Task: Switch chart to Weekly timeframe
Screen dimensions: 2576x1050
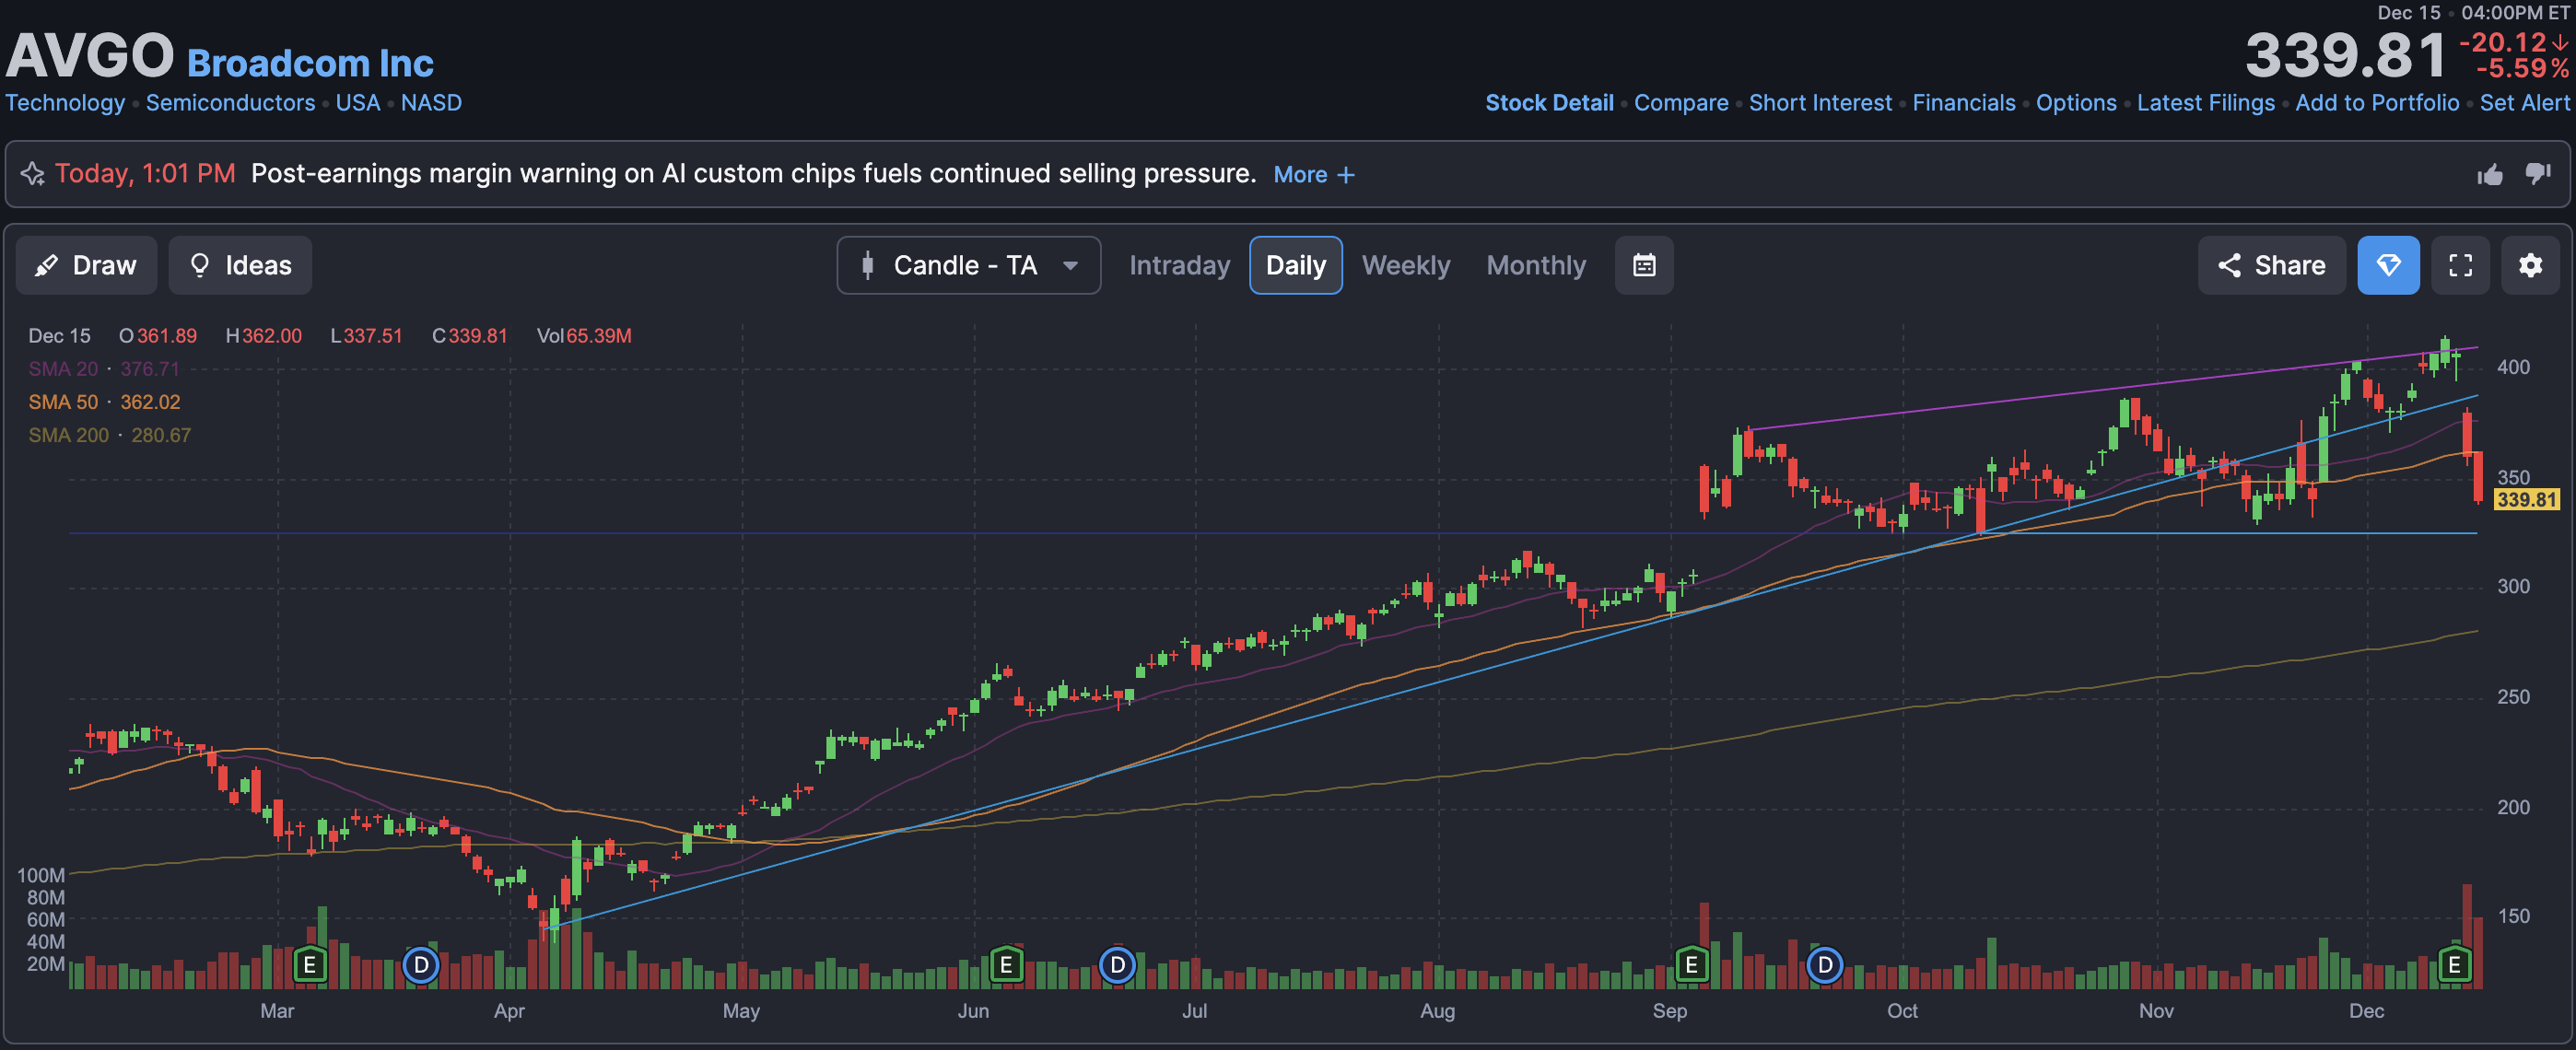Action: click(1405, 265)
